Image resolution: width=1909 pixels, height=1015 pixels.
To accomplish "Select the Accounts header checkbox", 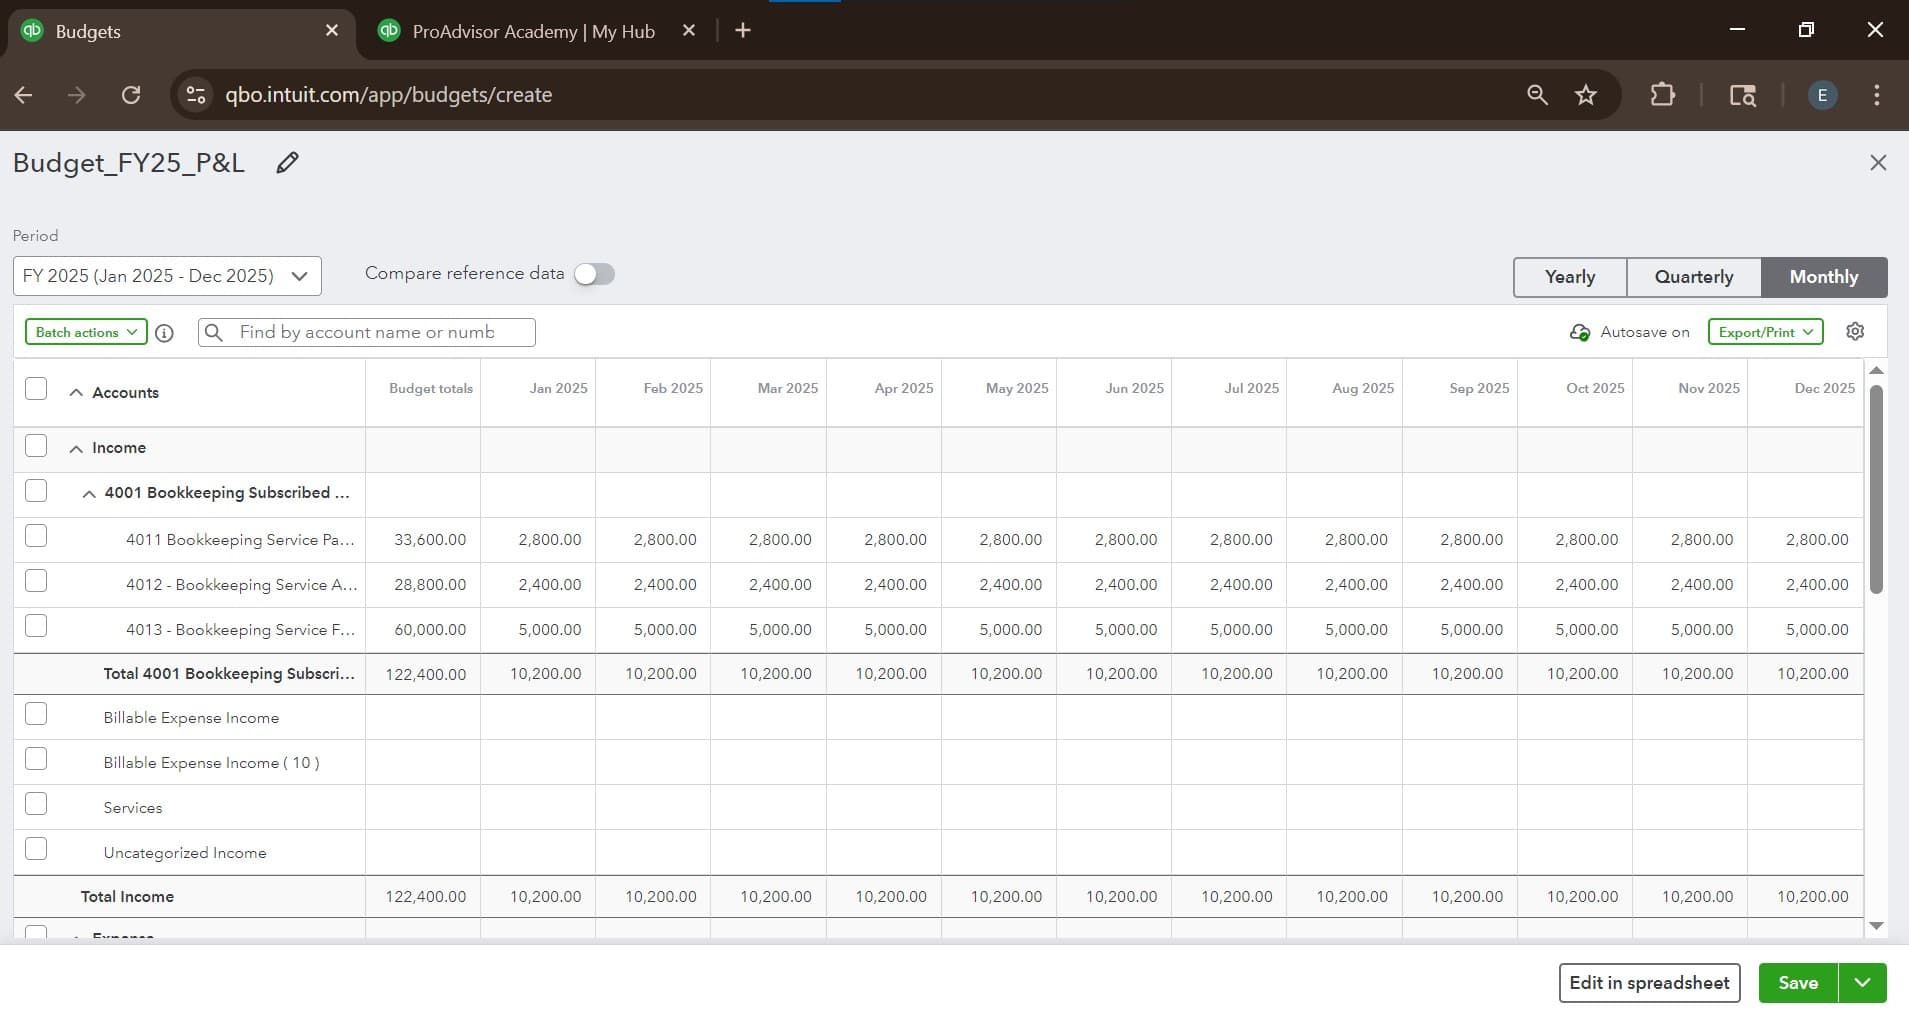I will [x=36, y=388].
